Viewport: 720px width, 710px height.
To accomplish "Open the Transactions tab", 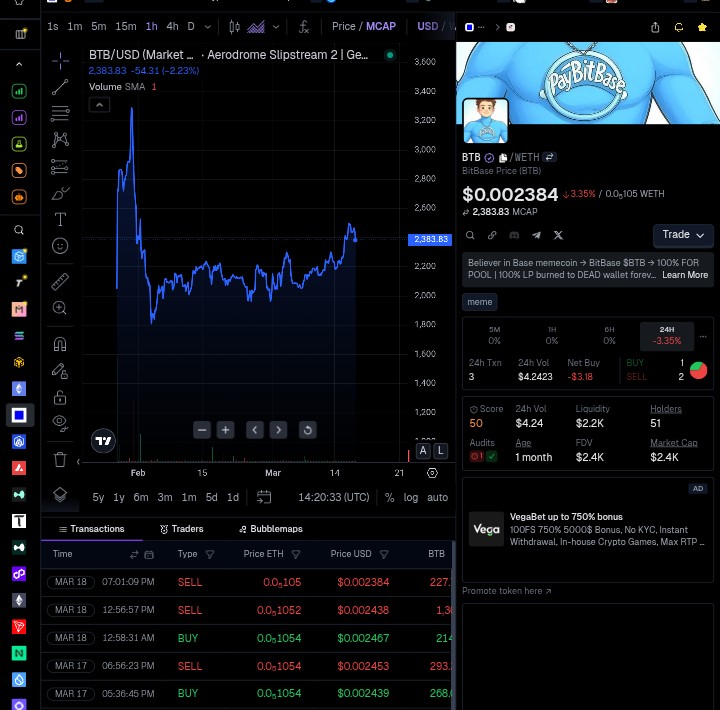I will click(92, 529).
